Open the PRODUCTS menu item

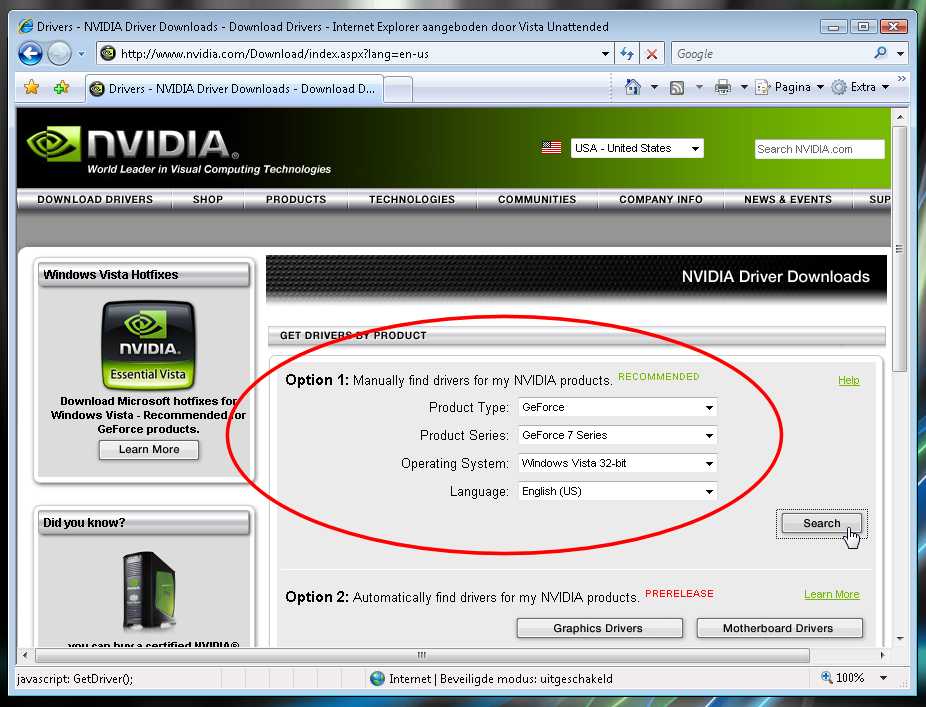[296, 200]
